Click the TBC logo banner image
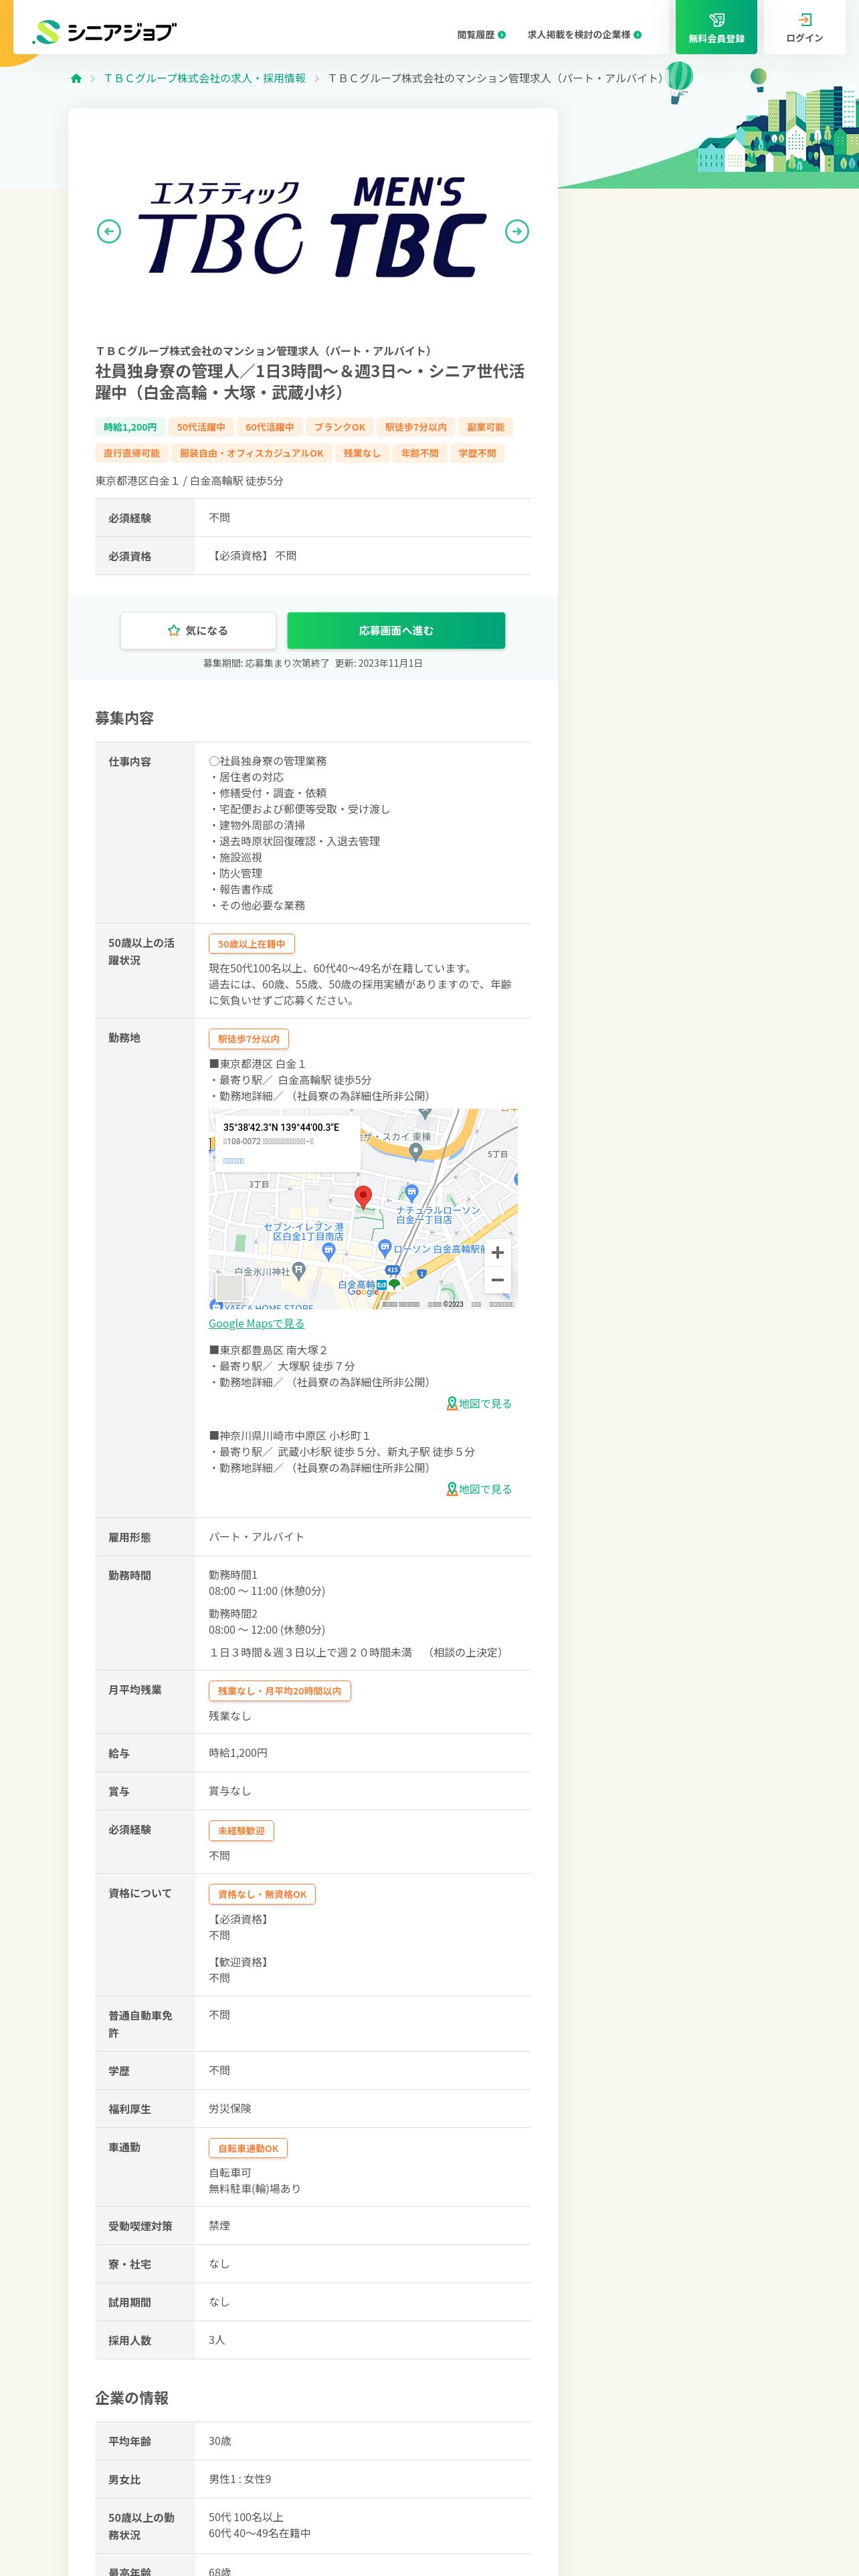The height and width of the screenshot is (2576, 859). pyautogui.click(x=312, y=228)
